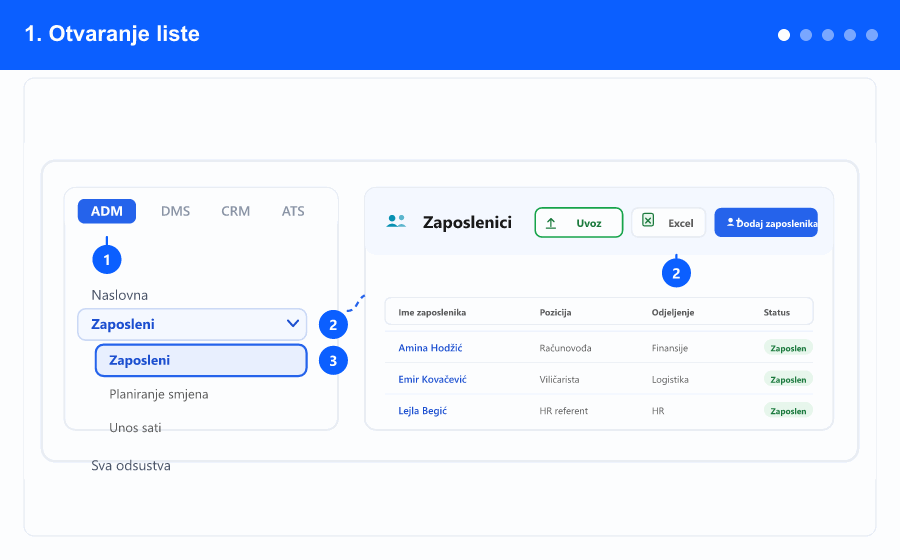The height and width of the screenshot is (560, 900).
Task: Click the Računovođa position cell
Action: tap(565, 348)
